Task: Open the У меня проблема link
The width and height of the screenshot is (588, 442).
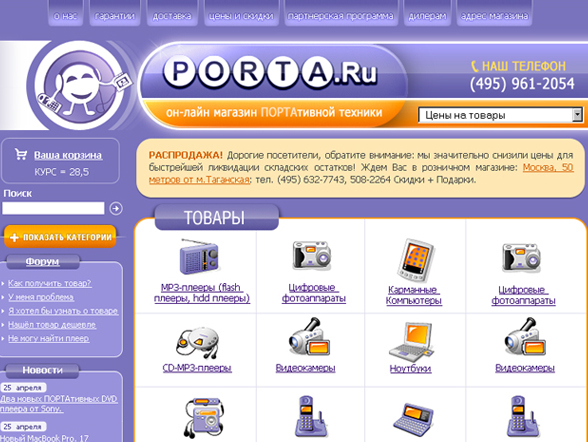Action: click(41, 297)
